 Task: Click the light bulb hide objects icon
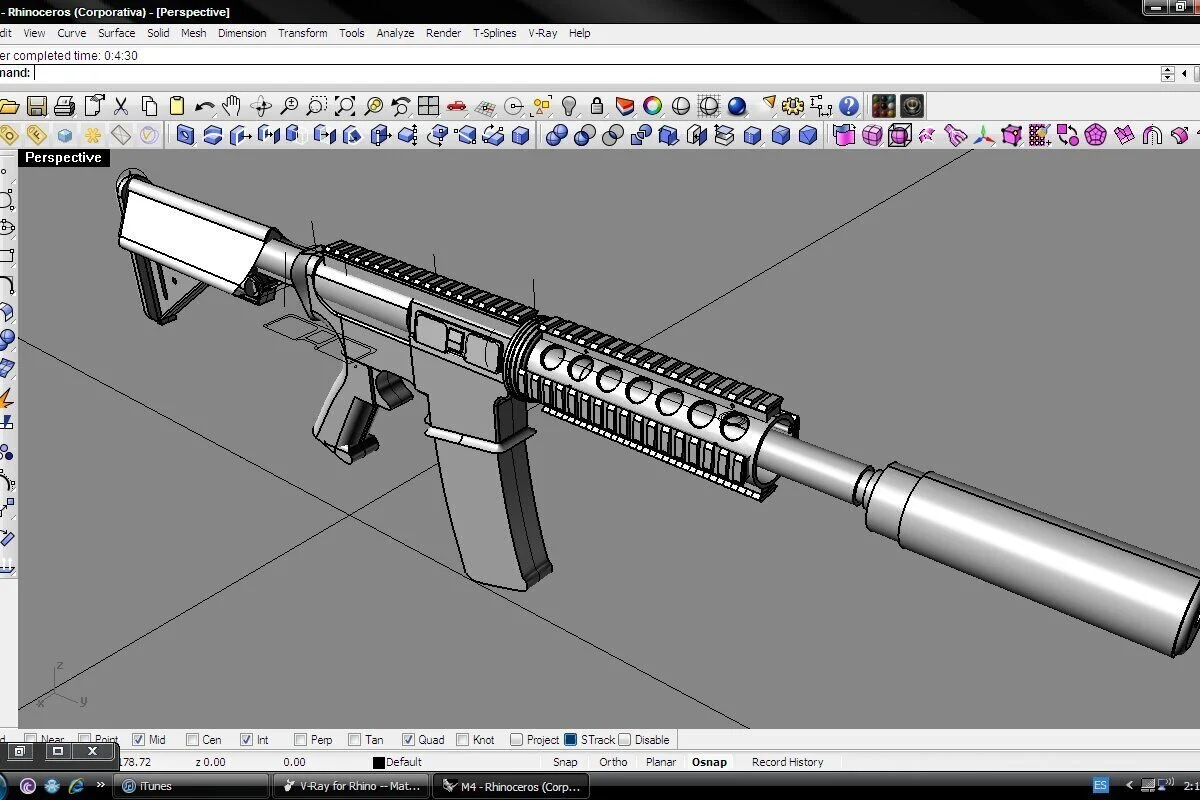570,106
